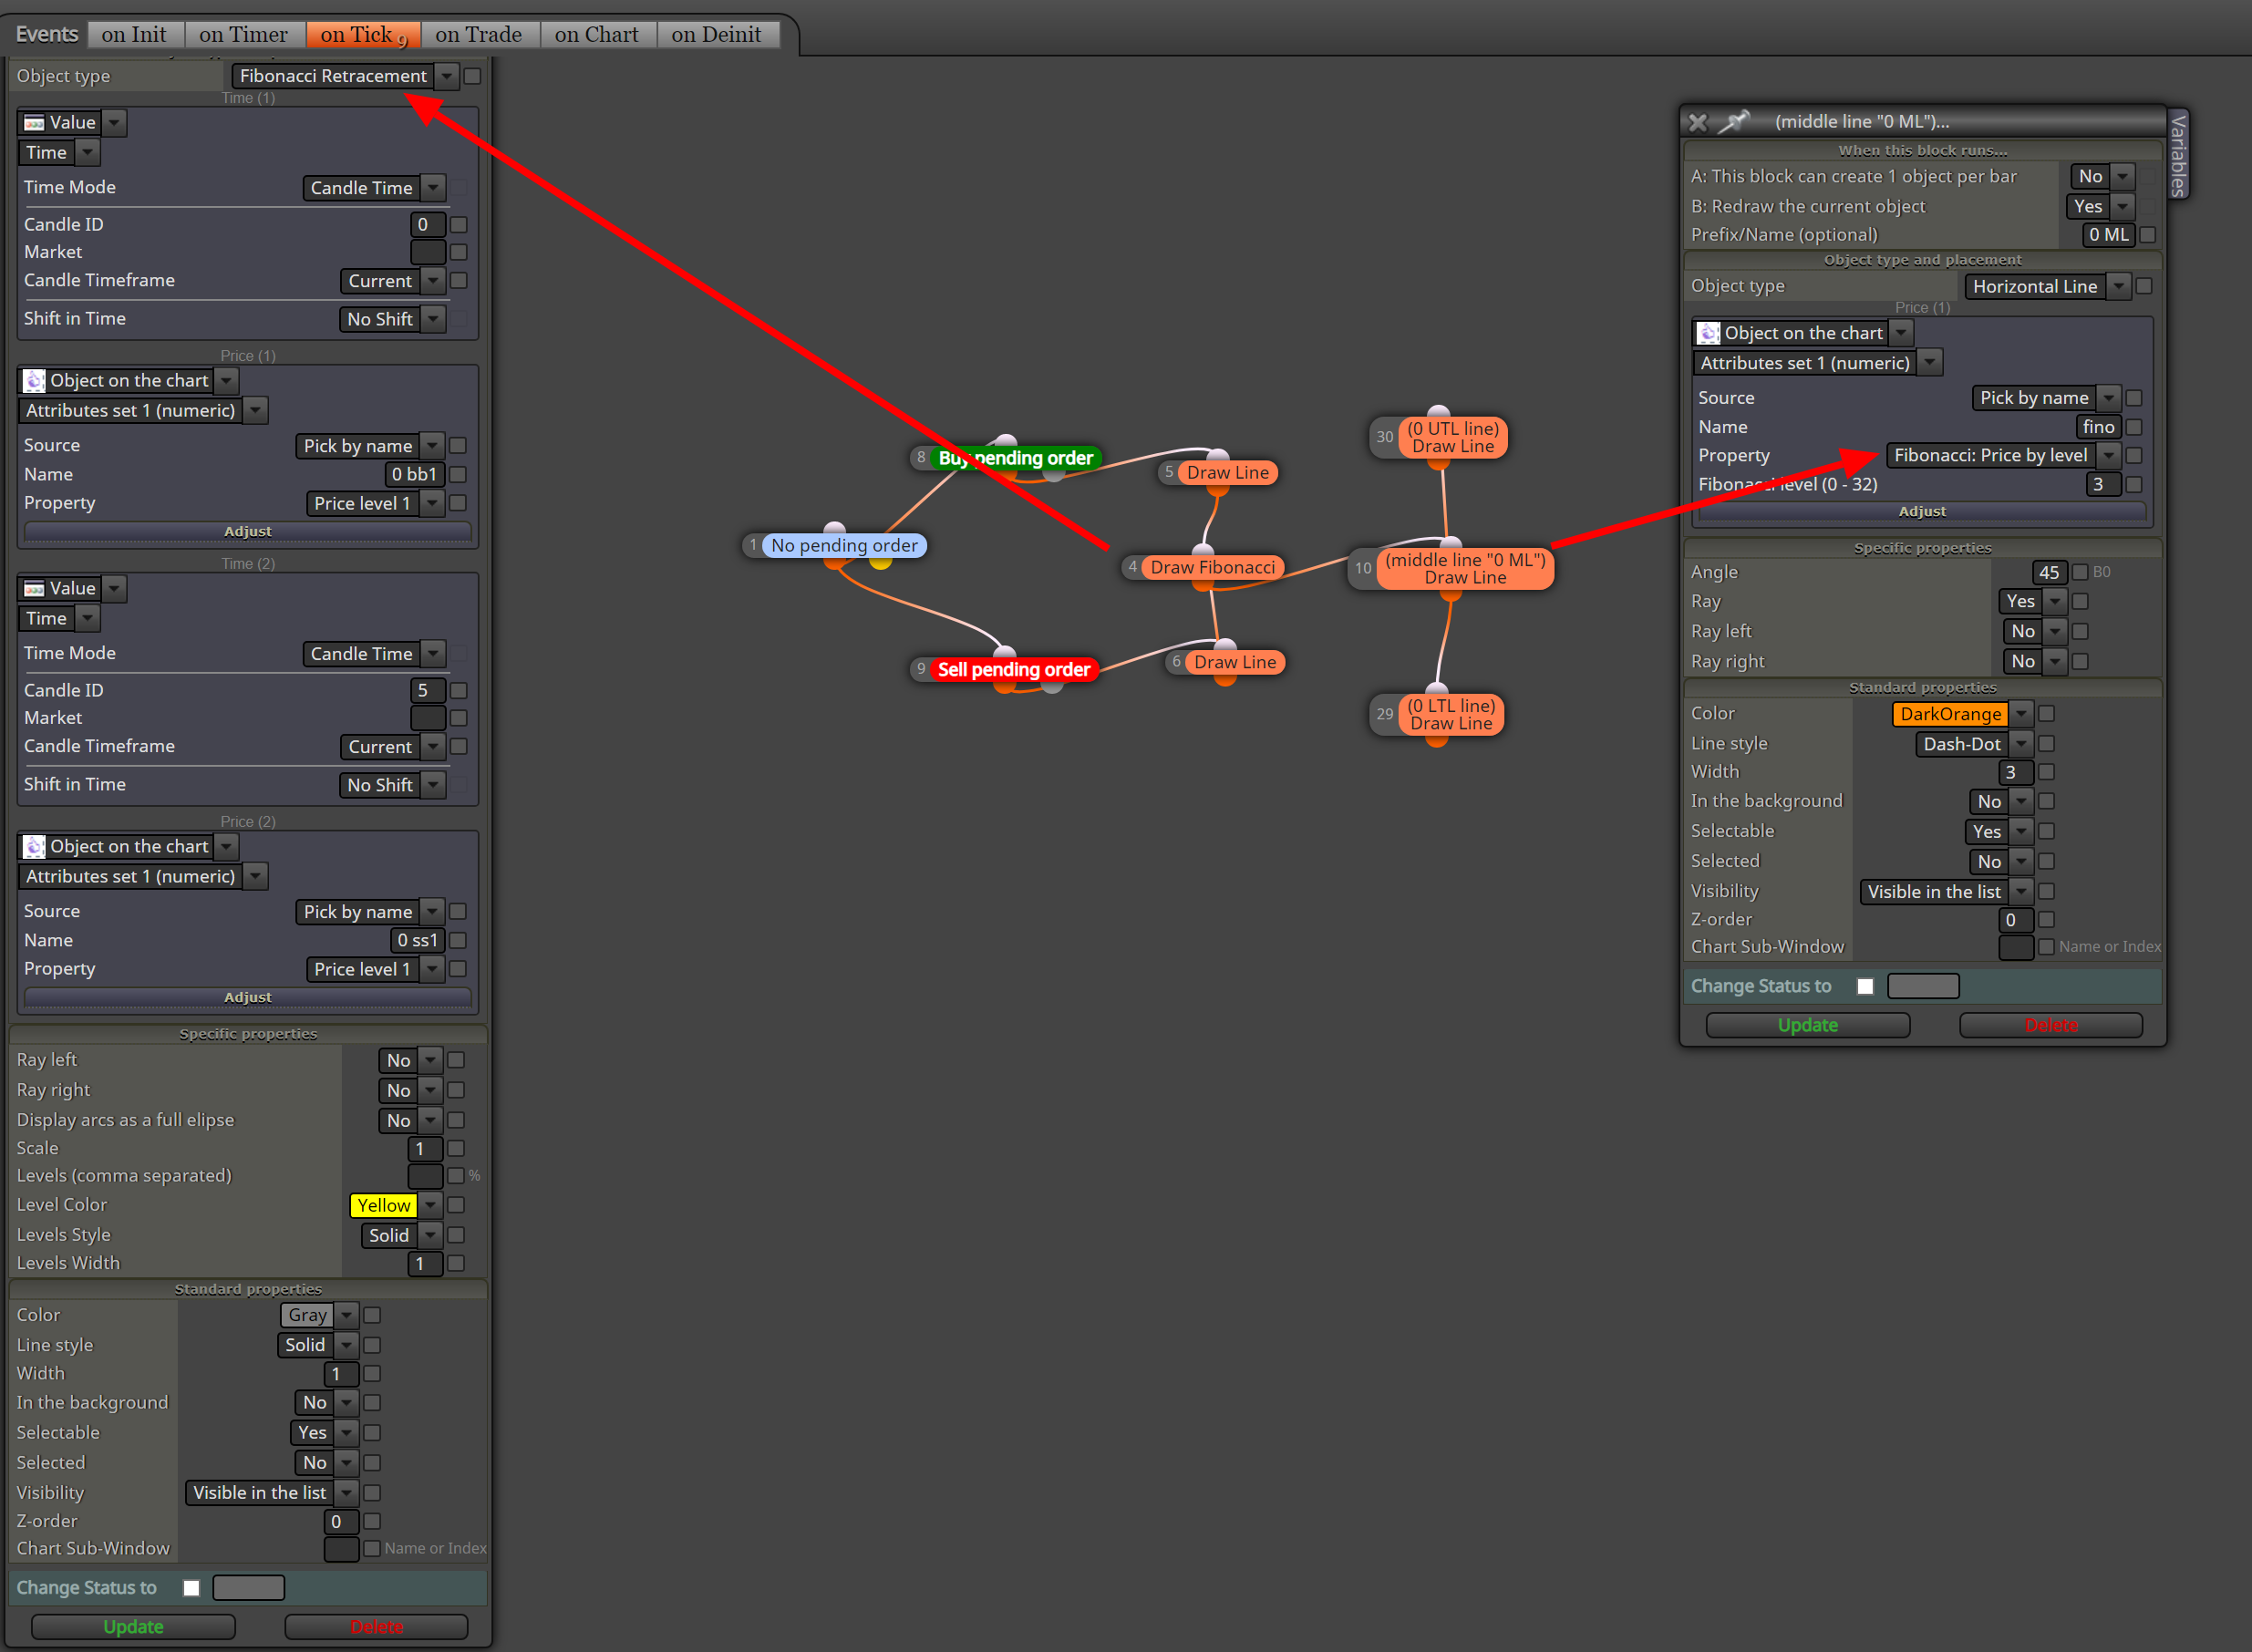Click the green Update button in right panel
2252x1652 pixels.
click(1808, 1025)
